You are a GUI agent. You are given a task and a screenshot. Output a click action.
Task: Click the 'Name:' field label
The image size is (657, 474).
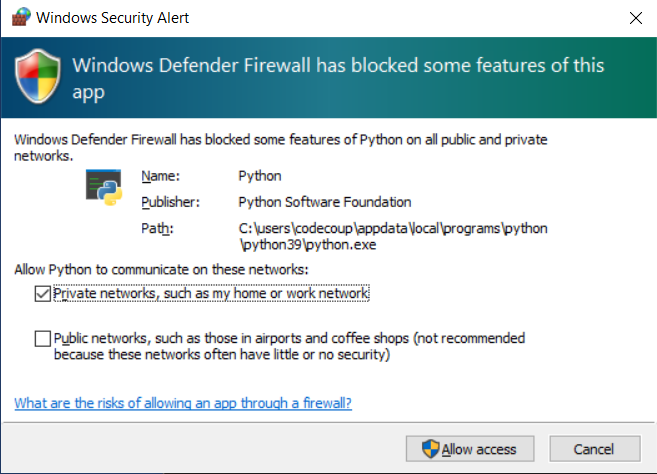tap(160, 176)
